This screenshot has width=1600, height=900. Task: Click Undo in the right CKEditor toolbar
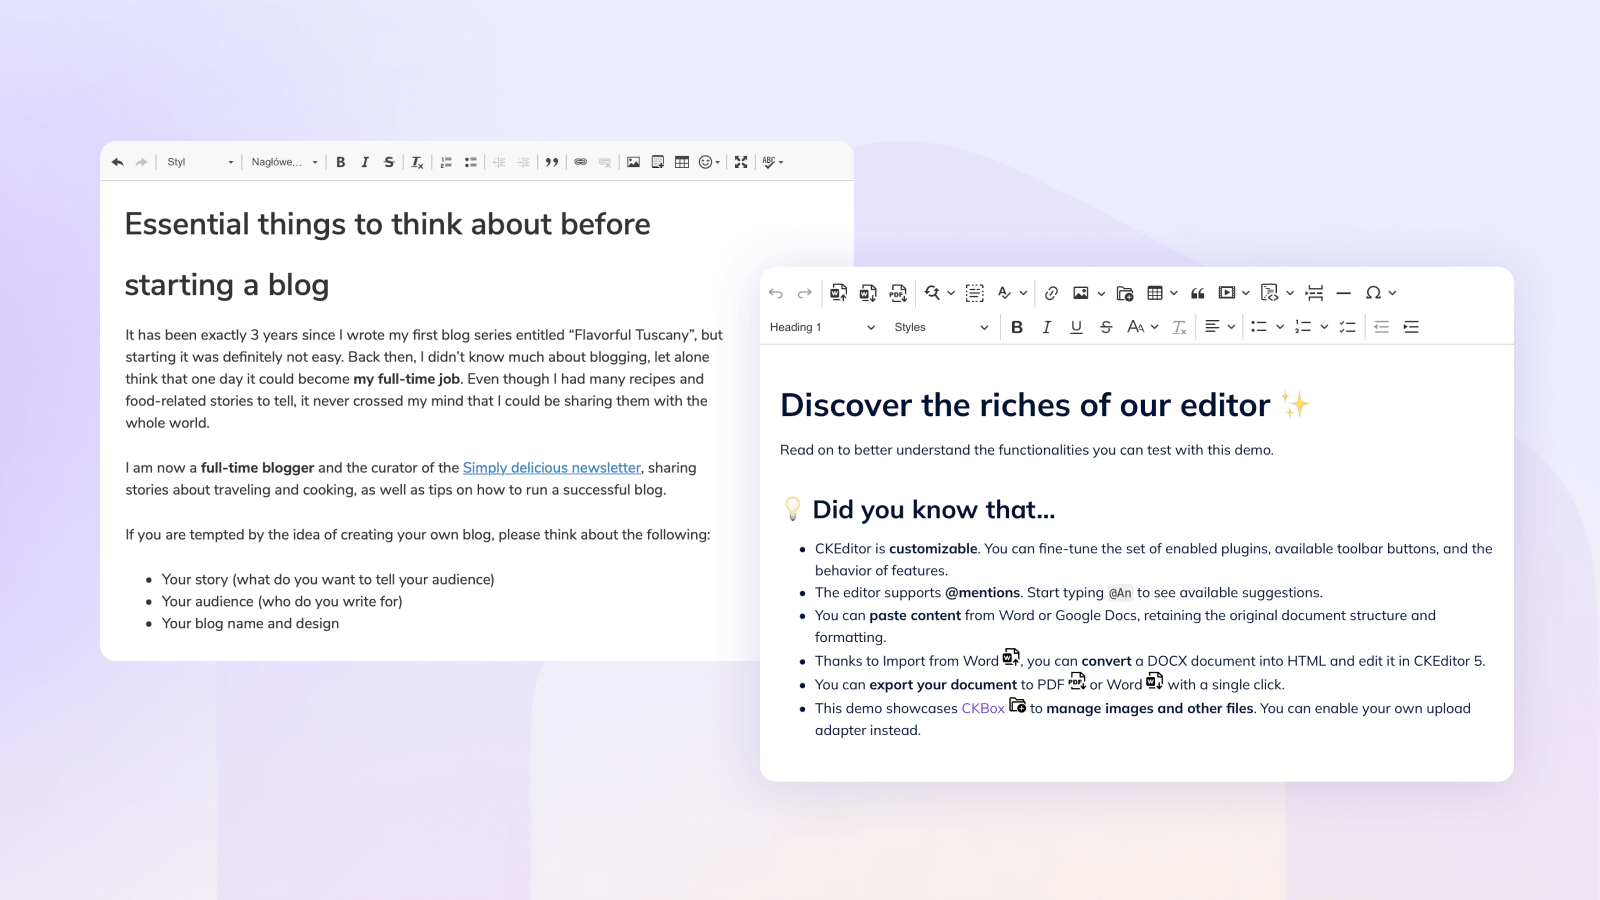(x=776, y=293)
